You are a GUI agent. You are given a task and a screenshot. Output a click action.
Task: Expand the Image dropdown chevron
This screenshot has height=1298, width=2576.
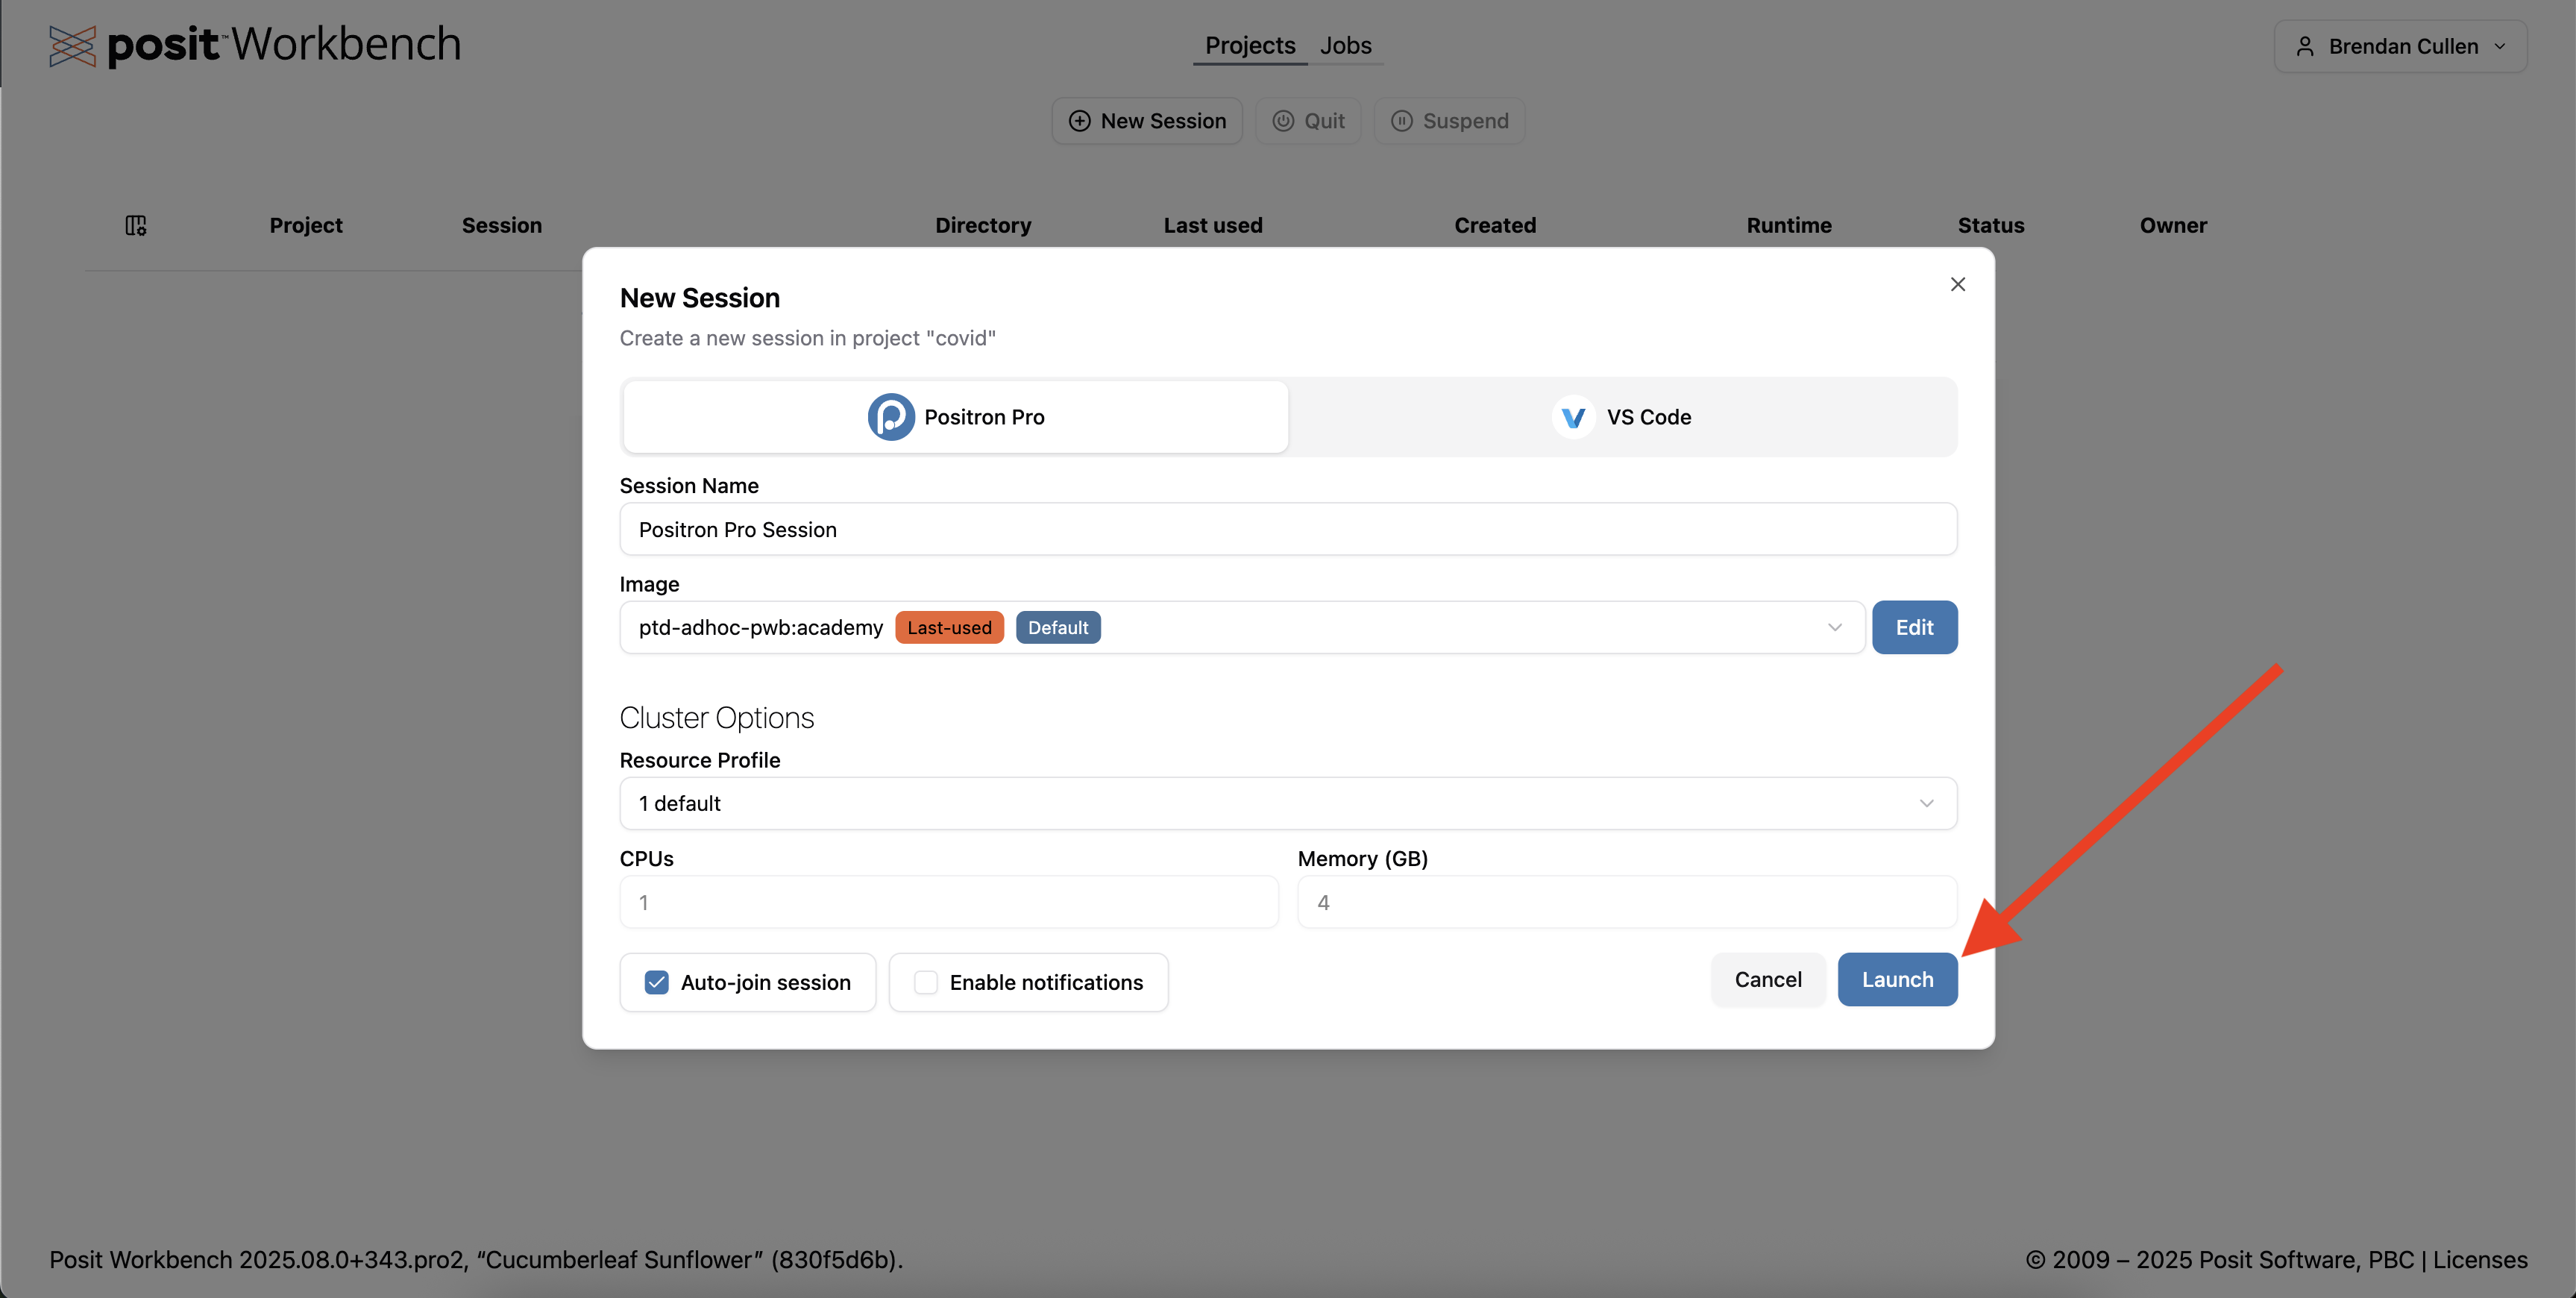coord(1834,627)
